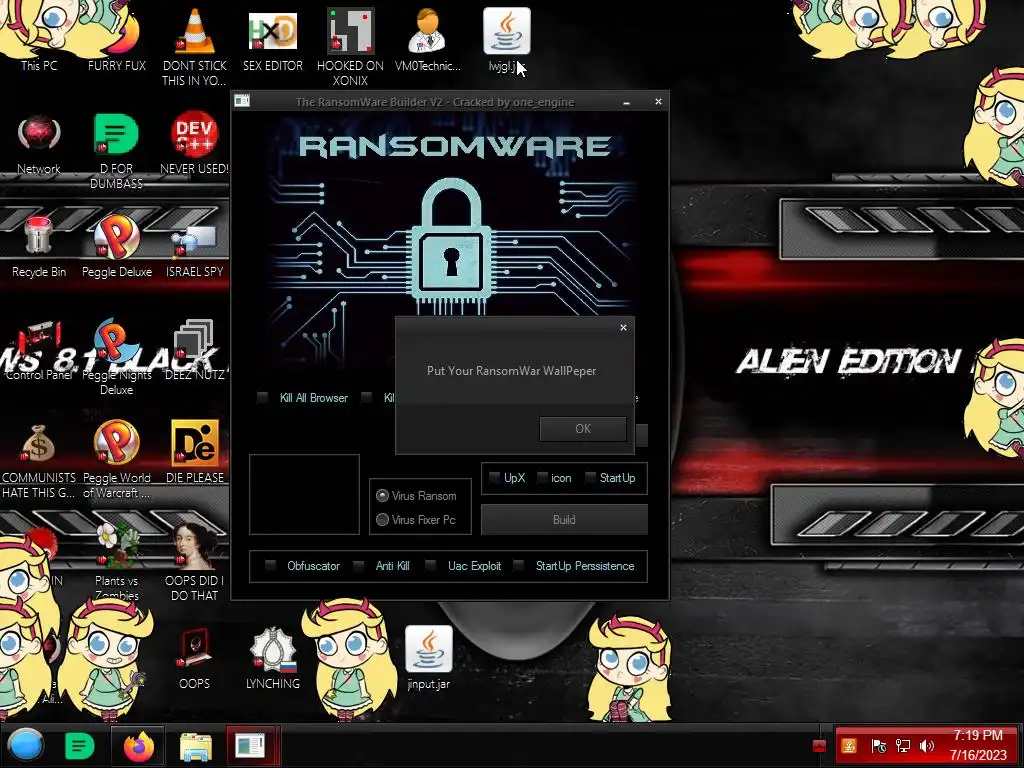Toggle the UpX checkbox

point(494,477)
